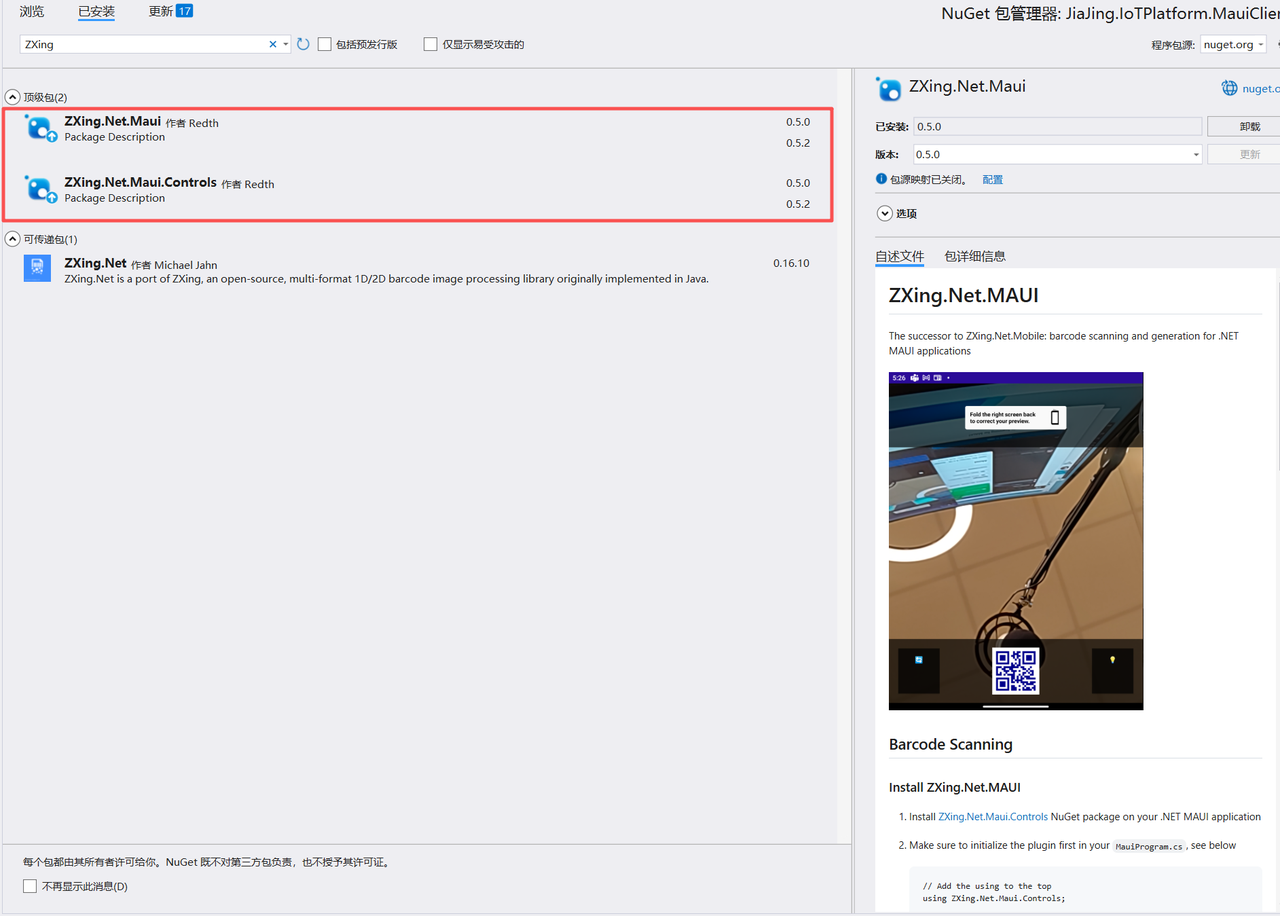The width and height of the screenshot is (1280, 916).
Task: Click the Install ZXing.Net.MAUI heading
Action: (955, 787)
